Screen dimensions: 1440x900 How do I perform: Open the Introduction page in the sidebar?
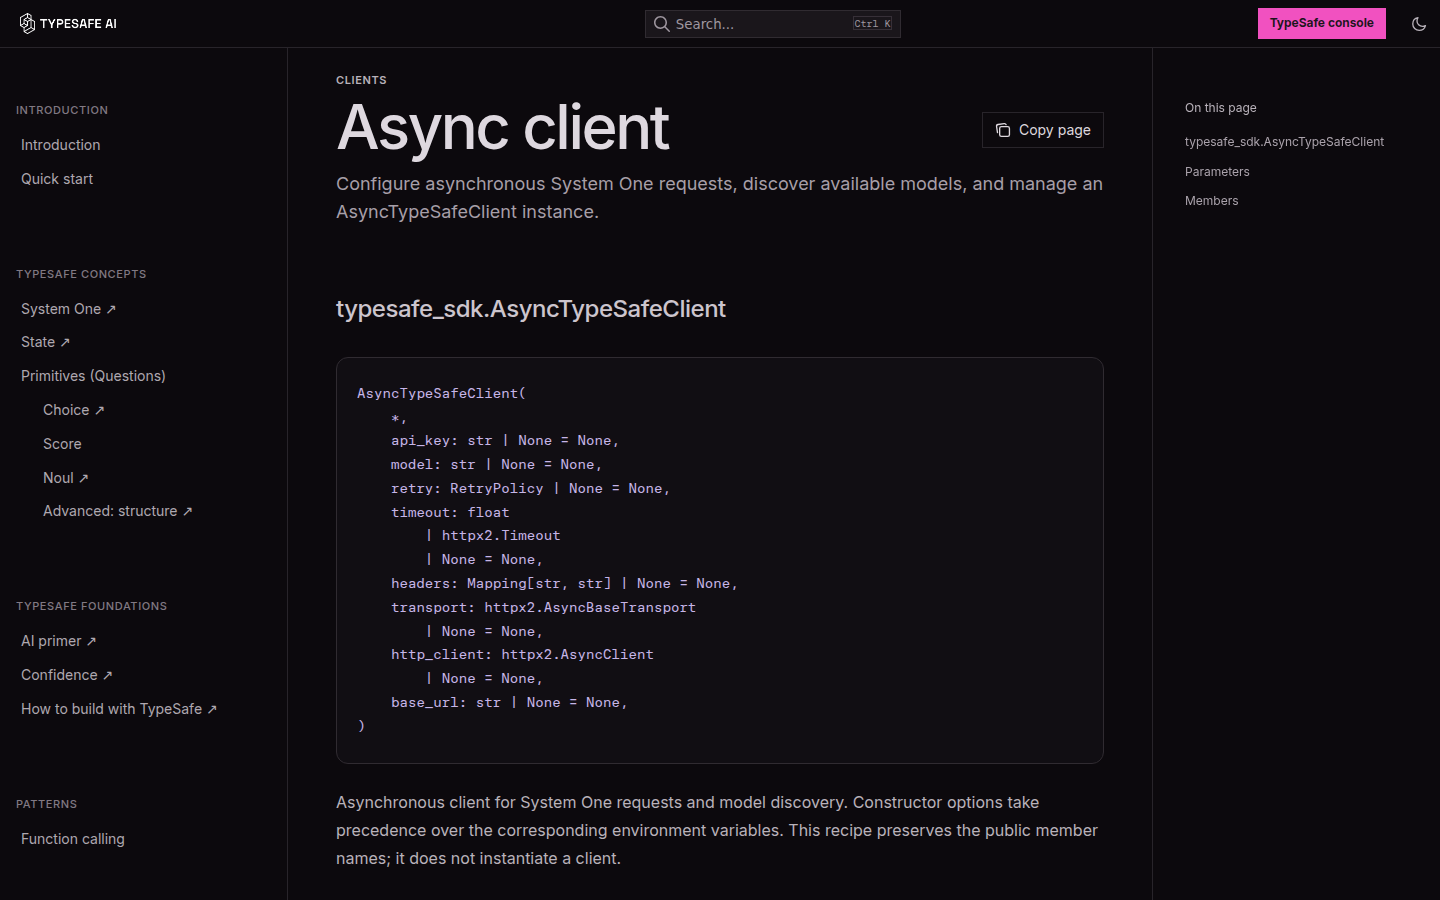point(61,145)
